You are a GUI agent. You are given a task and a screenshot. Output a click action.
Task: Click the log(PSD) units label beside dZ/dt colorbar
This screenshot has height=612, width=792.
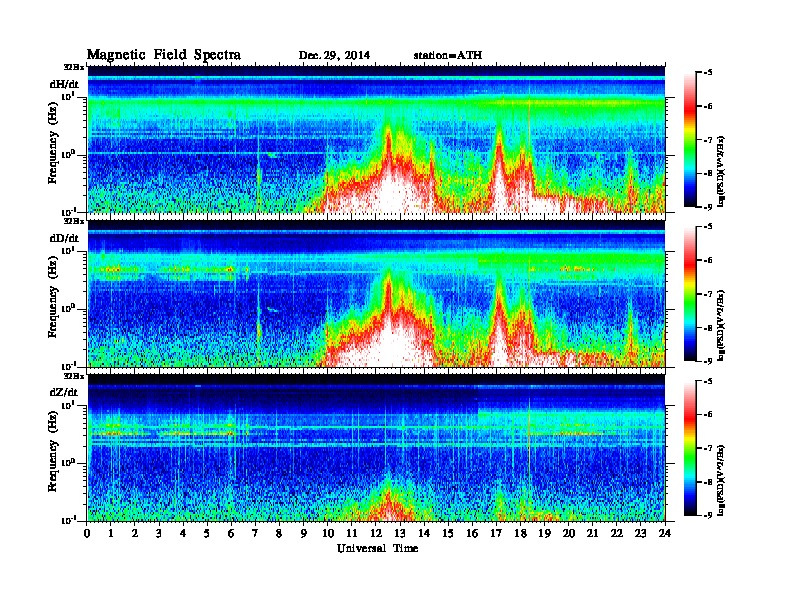(721, 480)
